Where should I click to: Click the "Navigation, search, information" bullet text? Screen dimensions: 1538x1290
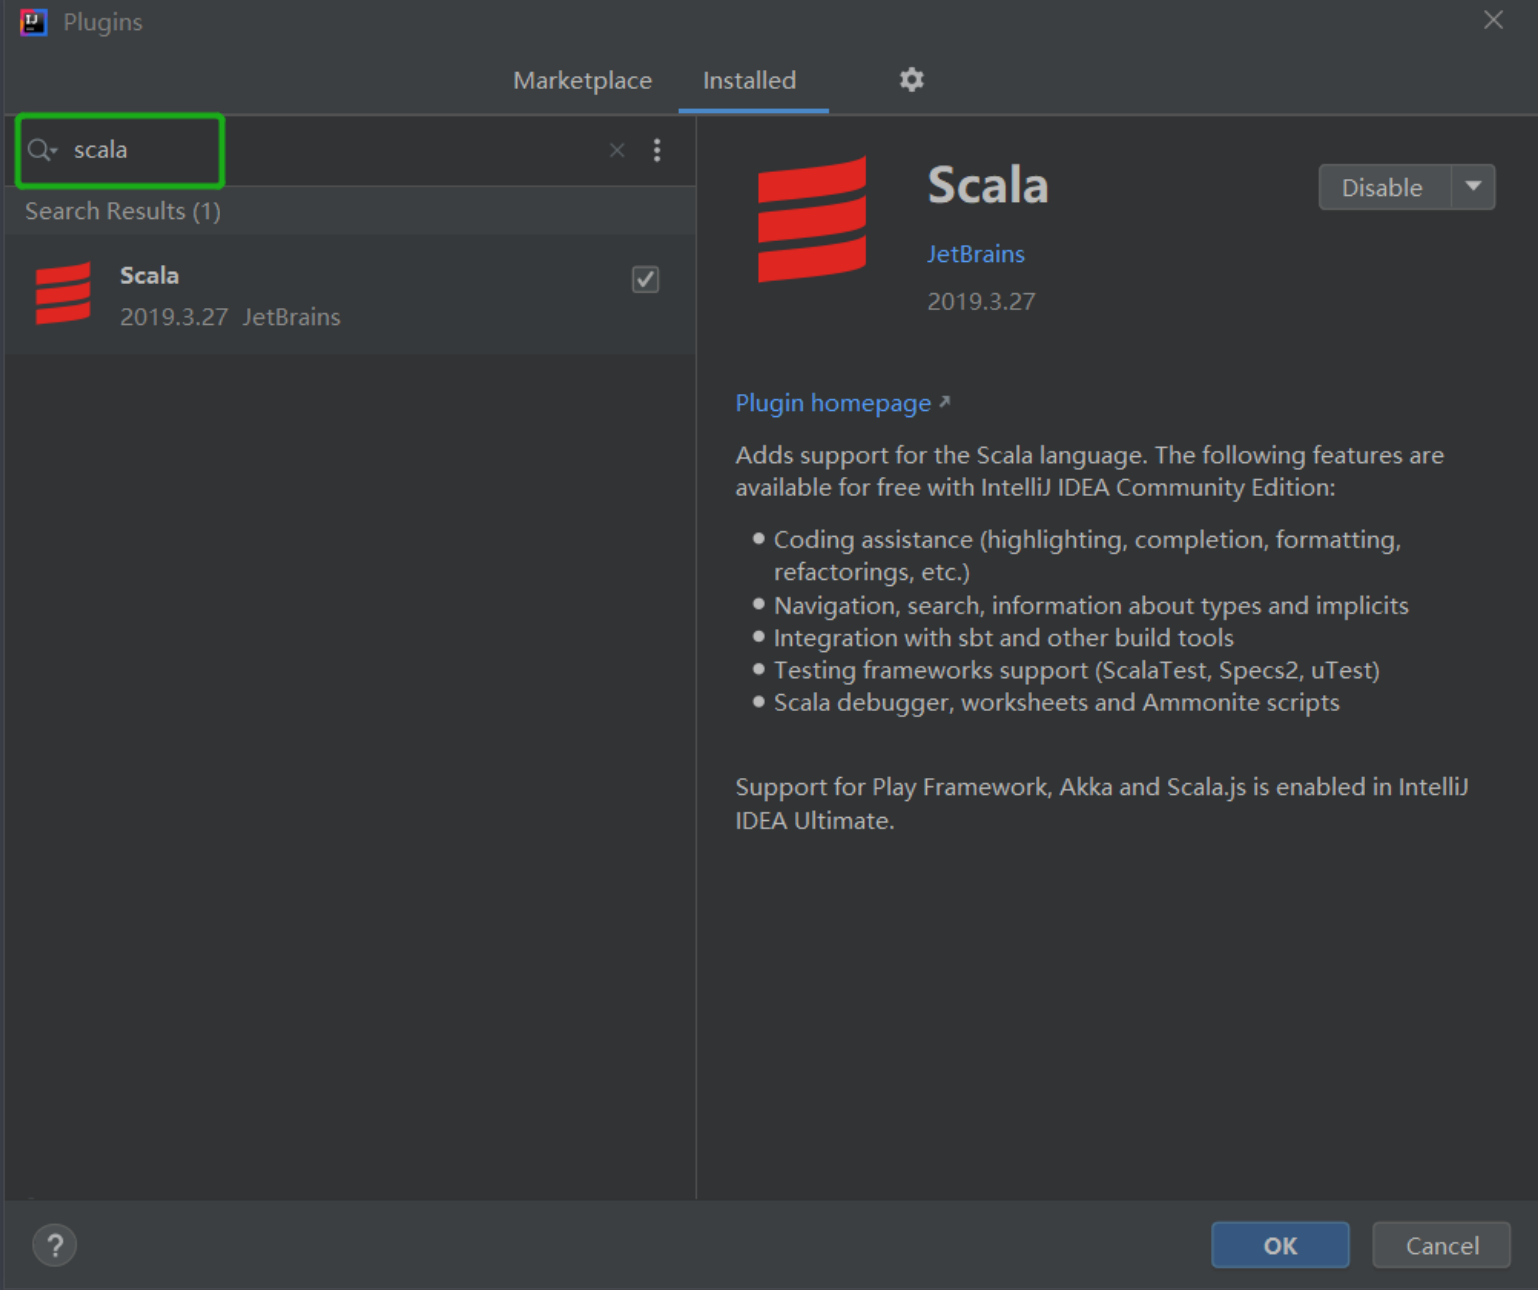coord(1091,606)
